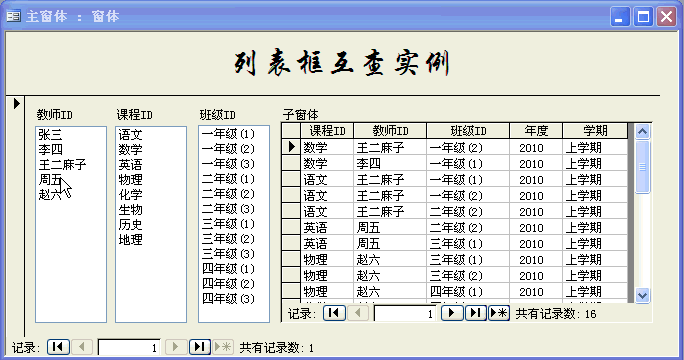Select 英语 in 课程ID list
This screenshot has height=360, width=684.
point(130,165)
